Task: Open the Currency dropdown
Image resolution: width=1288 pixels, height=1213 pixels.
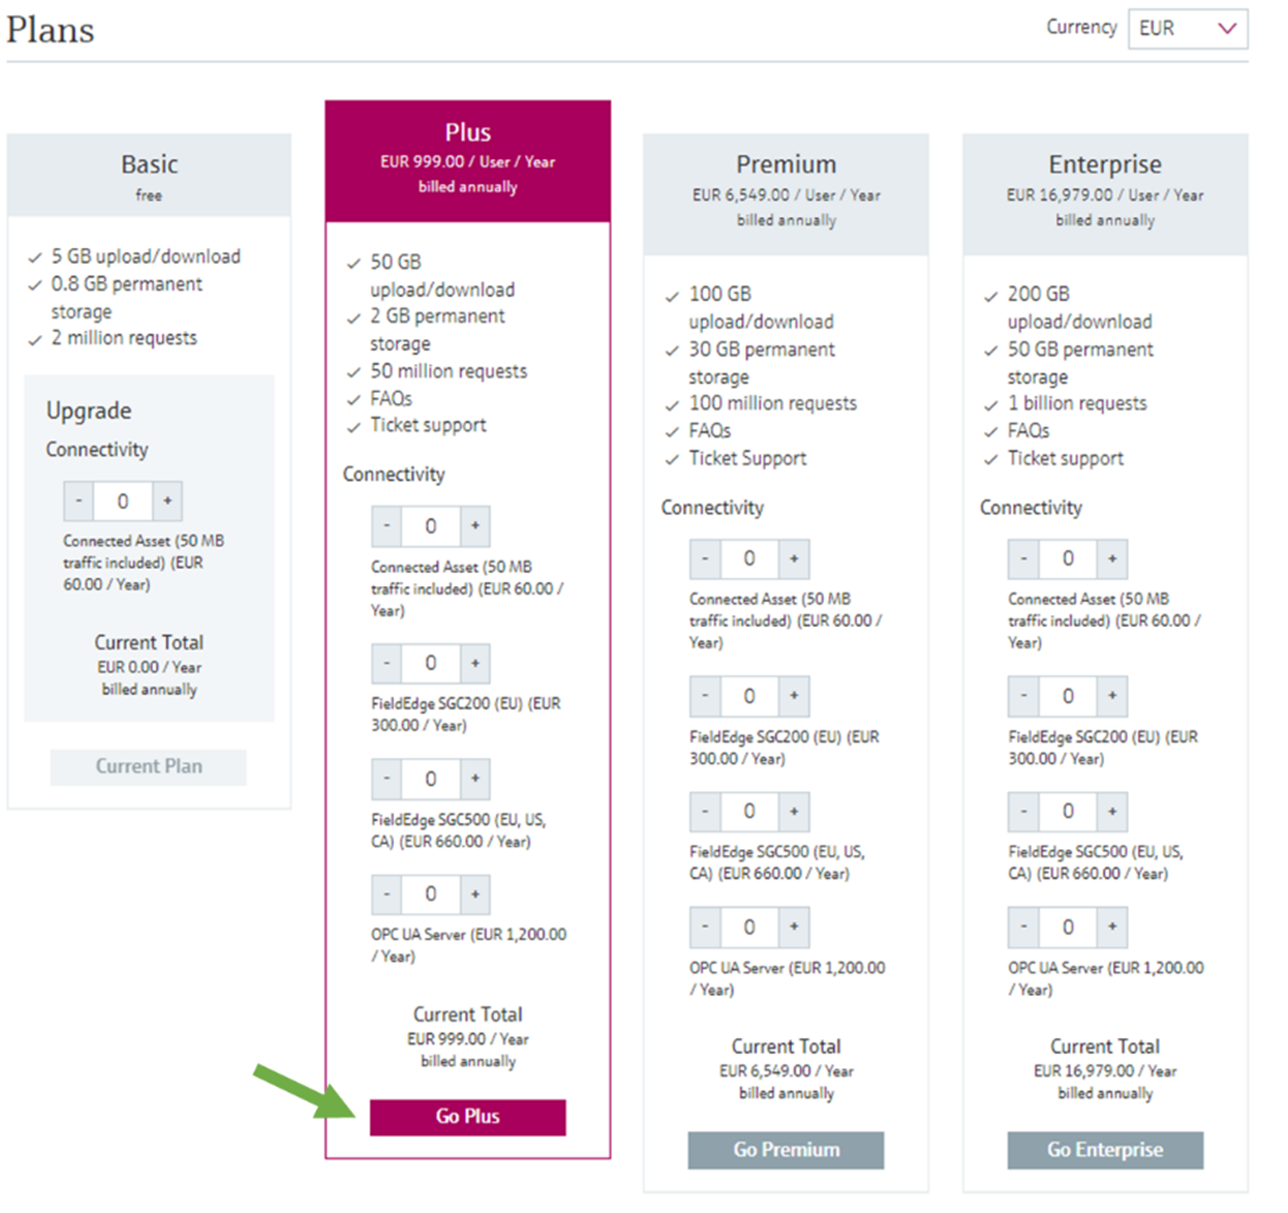Action: pyautogui.click(x=1186, y=29)
